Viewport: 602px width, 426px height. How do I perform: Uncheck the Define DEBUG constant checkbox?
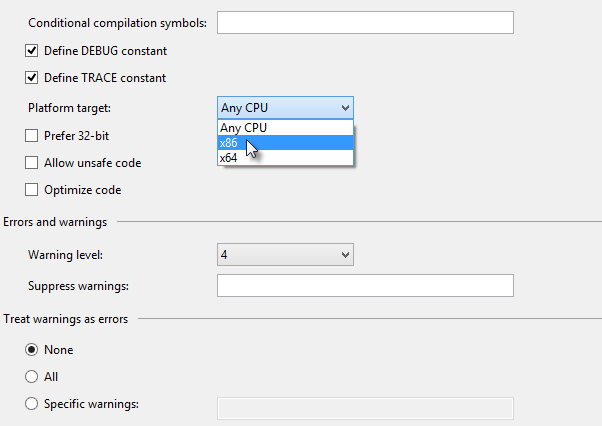point(32,51)
